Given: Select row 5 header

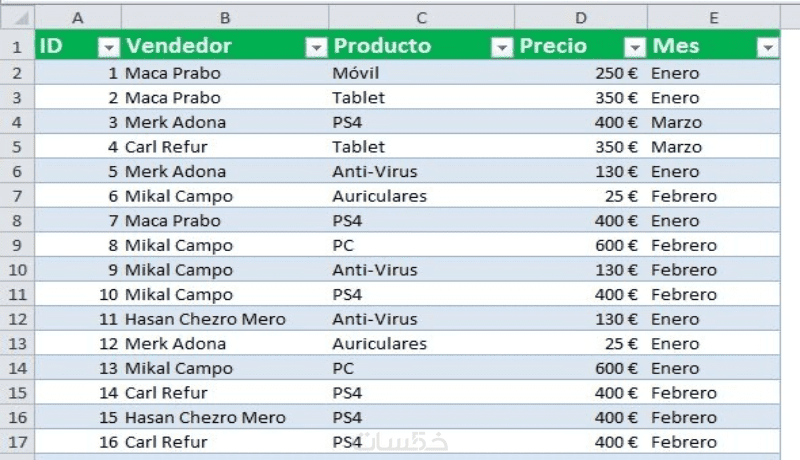Looking at the screenshot, I should pyautogui.click(x=17, y=147).
